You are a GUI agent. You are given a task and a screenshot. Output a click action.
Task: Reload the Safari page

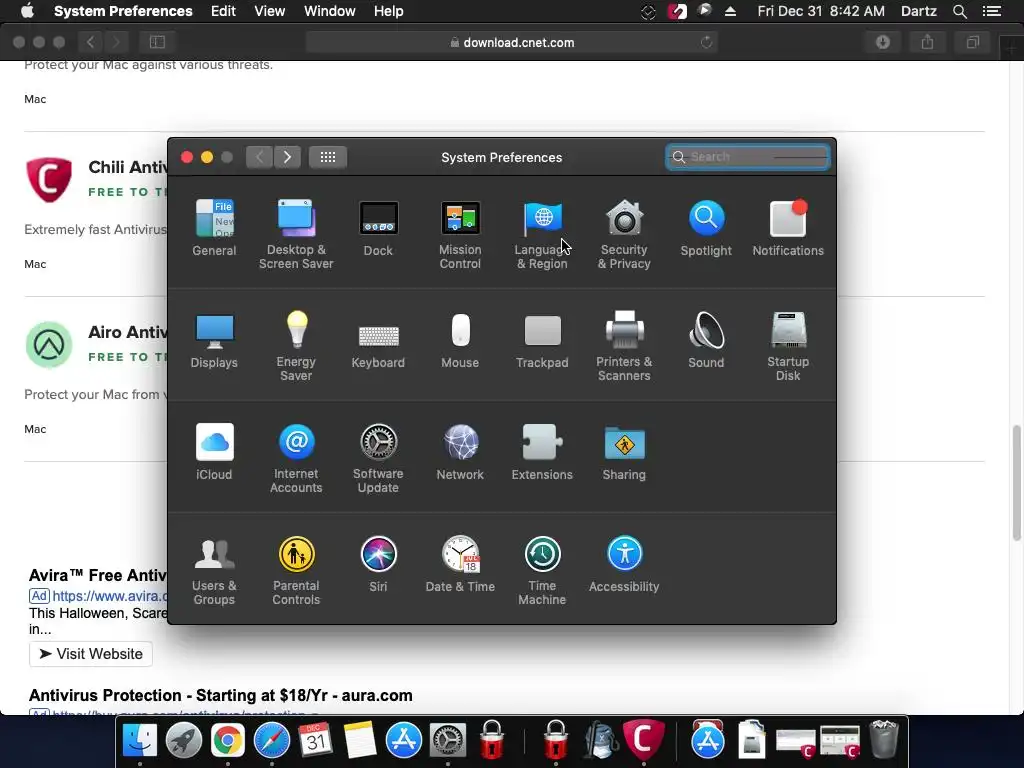click(706, 42)
